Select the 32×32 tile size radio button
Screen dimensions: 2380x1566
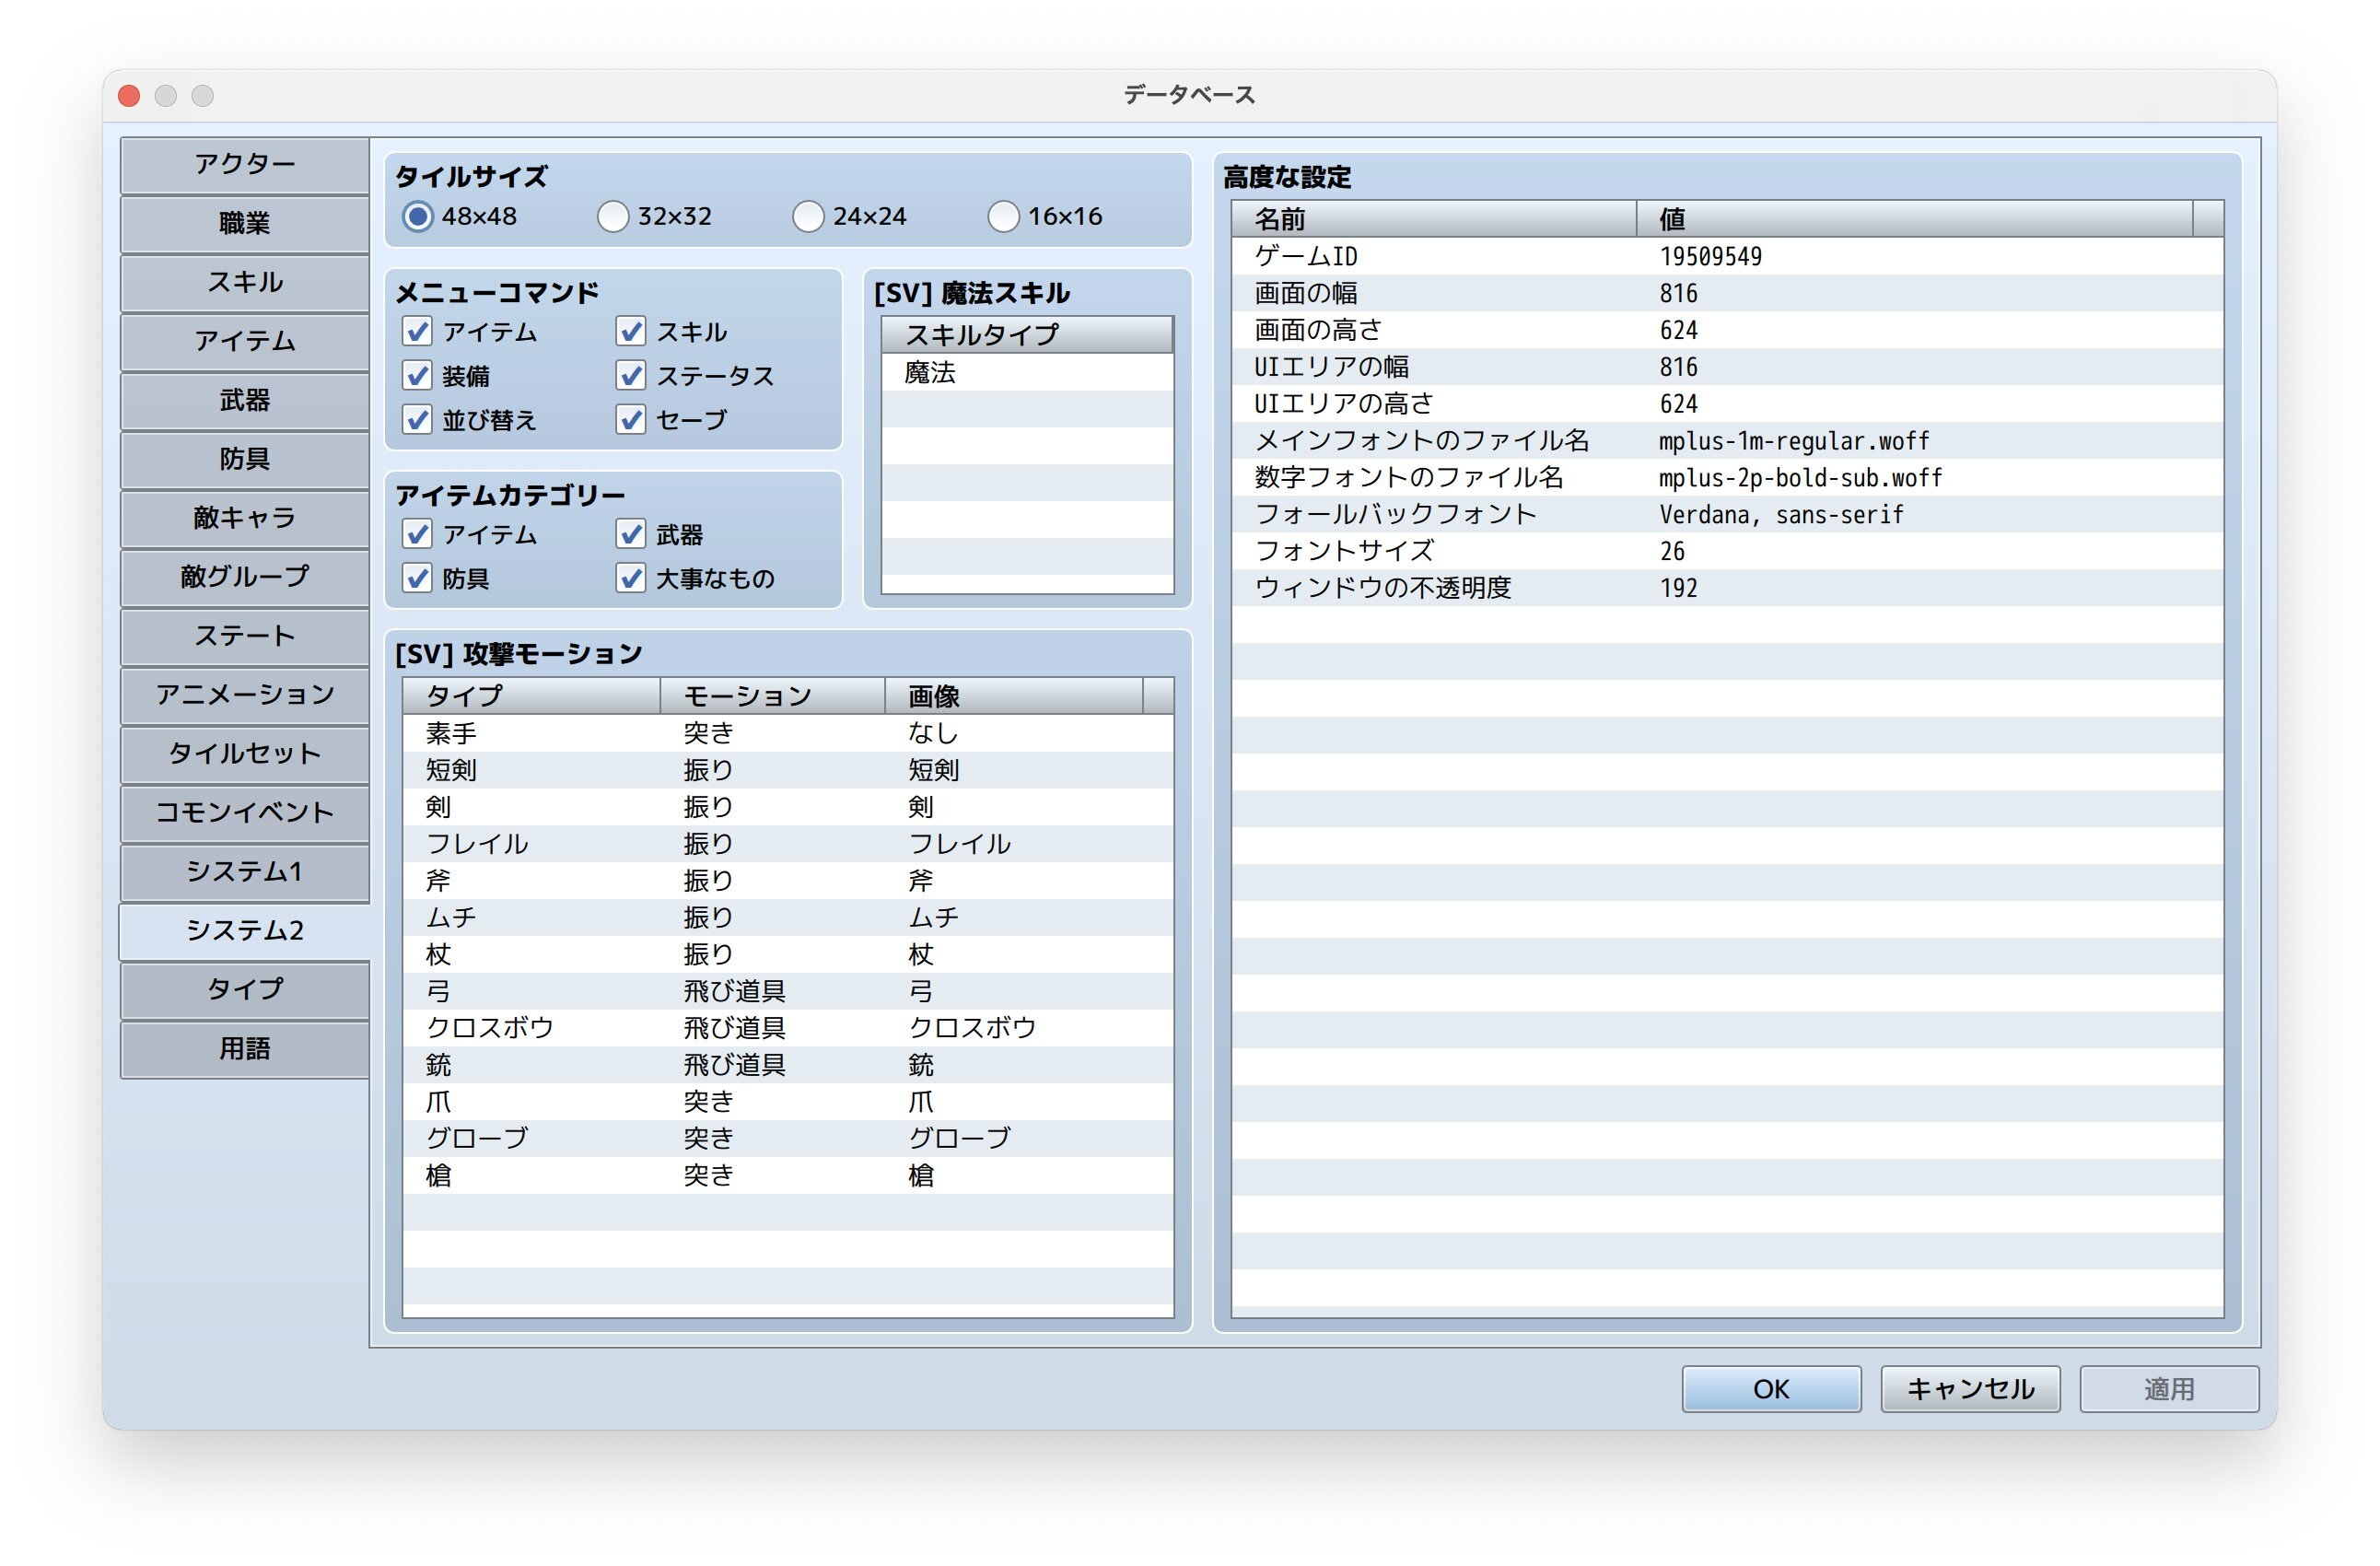pos(613,216)
